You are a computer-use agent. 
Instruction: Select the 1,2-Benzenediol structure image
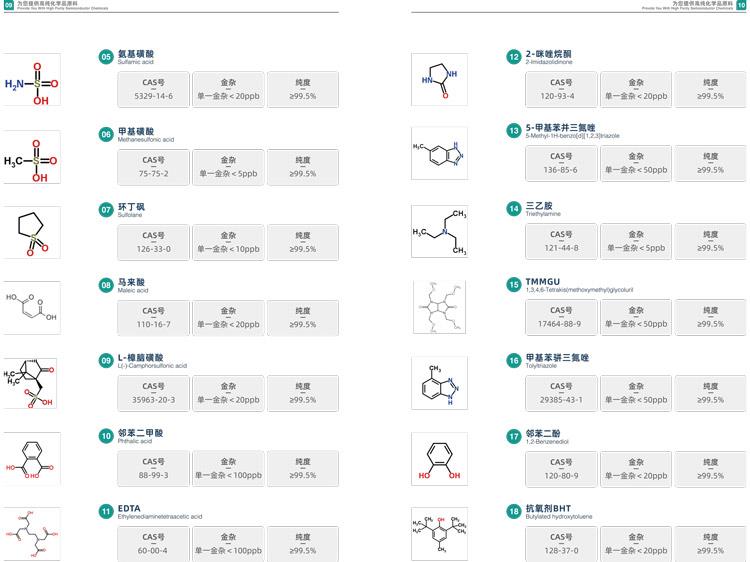(x=439, y=458)
